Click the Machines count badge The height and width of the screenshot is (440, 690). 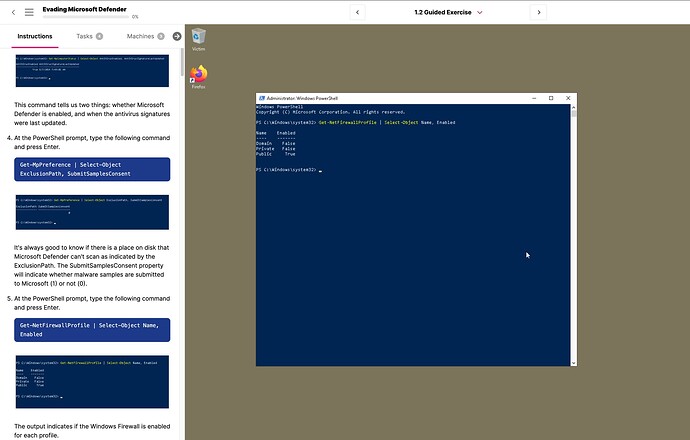pyautogui.click(x=161, y=36)
